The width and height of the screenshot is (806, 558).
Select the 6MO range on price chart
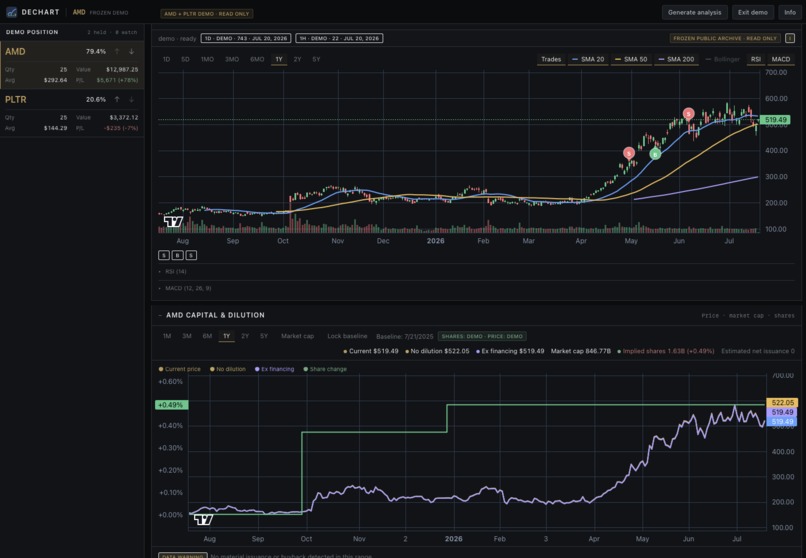click(257, 60)
